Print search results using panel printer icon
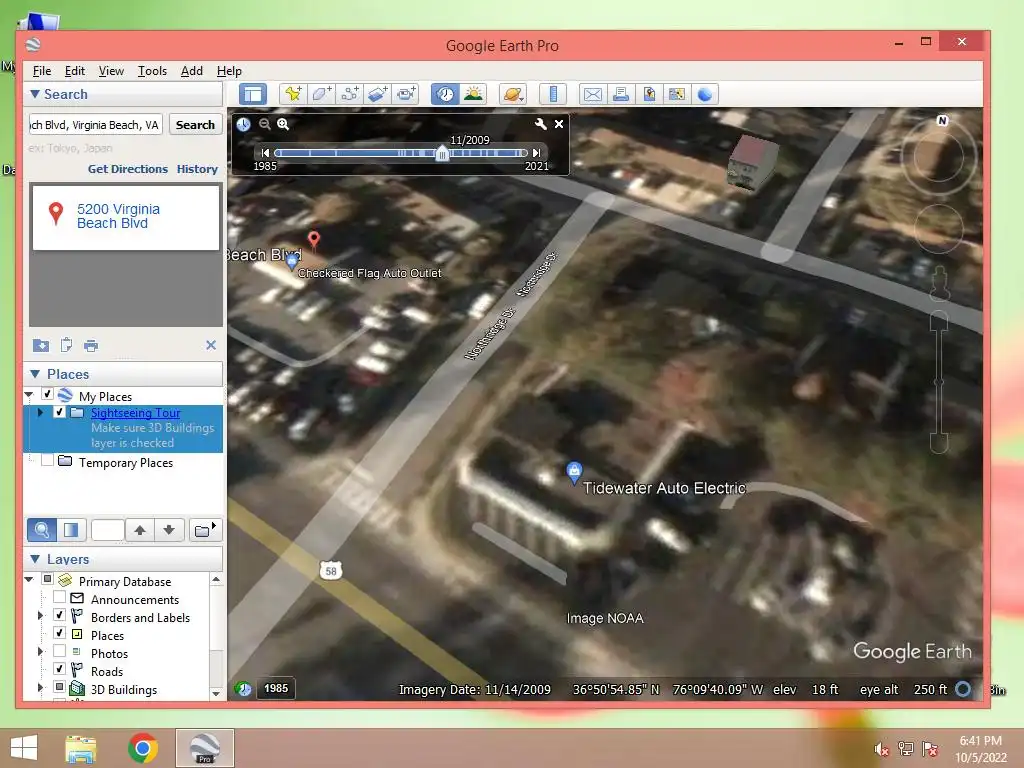Screen dimensions: 1024x768 pyautogui.click(x=91, y=345)
